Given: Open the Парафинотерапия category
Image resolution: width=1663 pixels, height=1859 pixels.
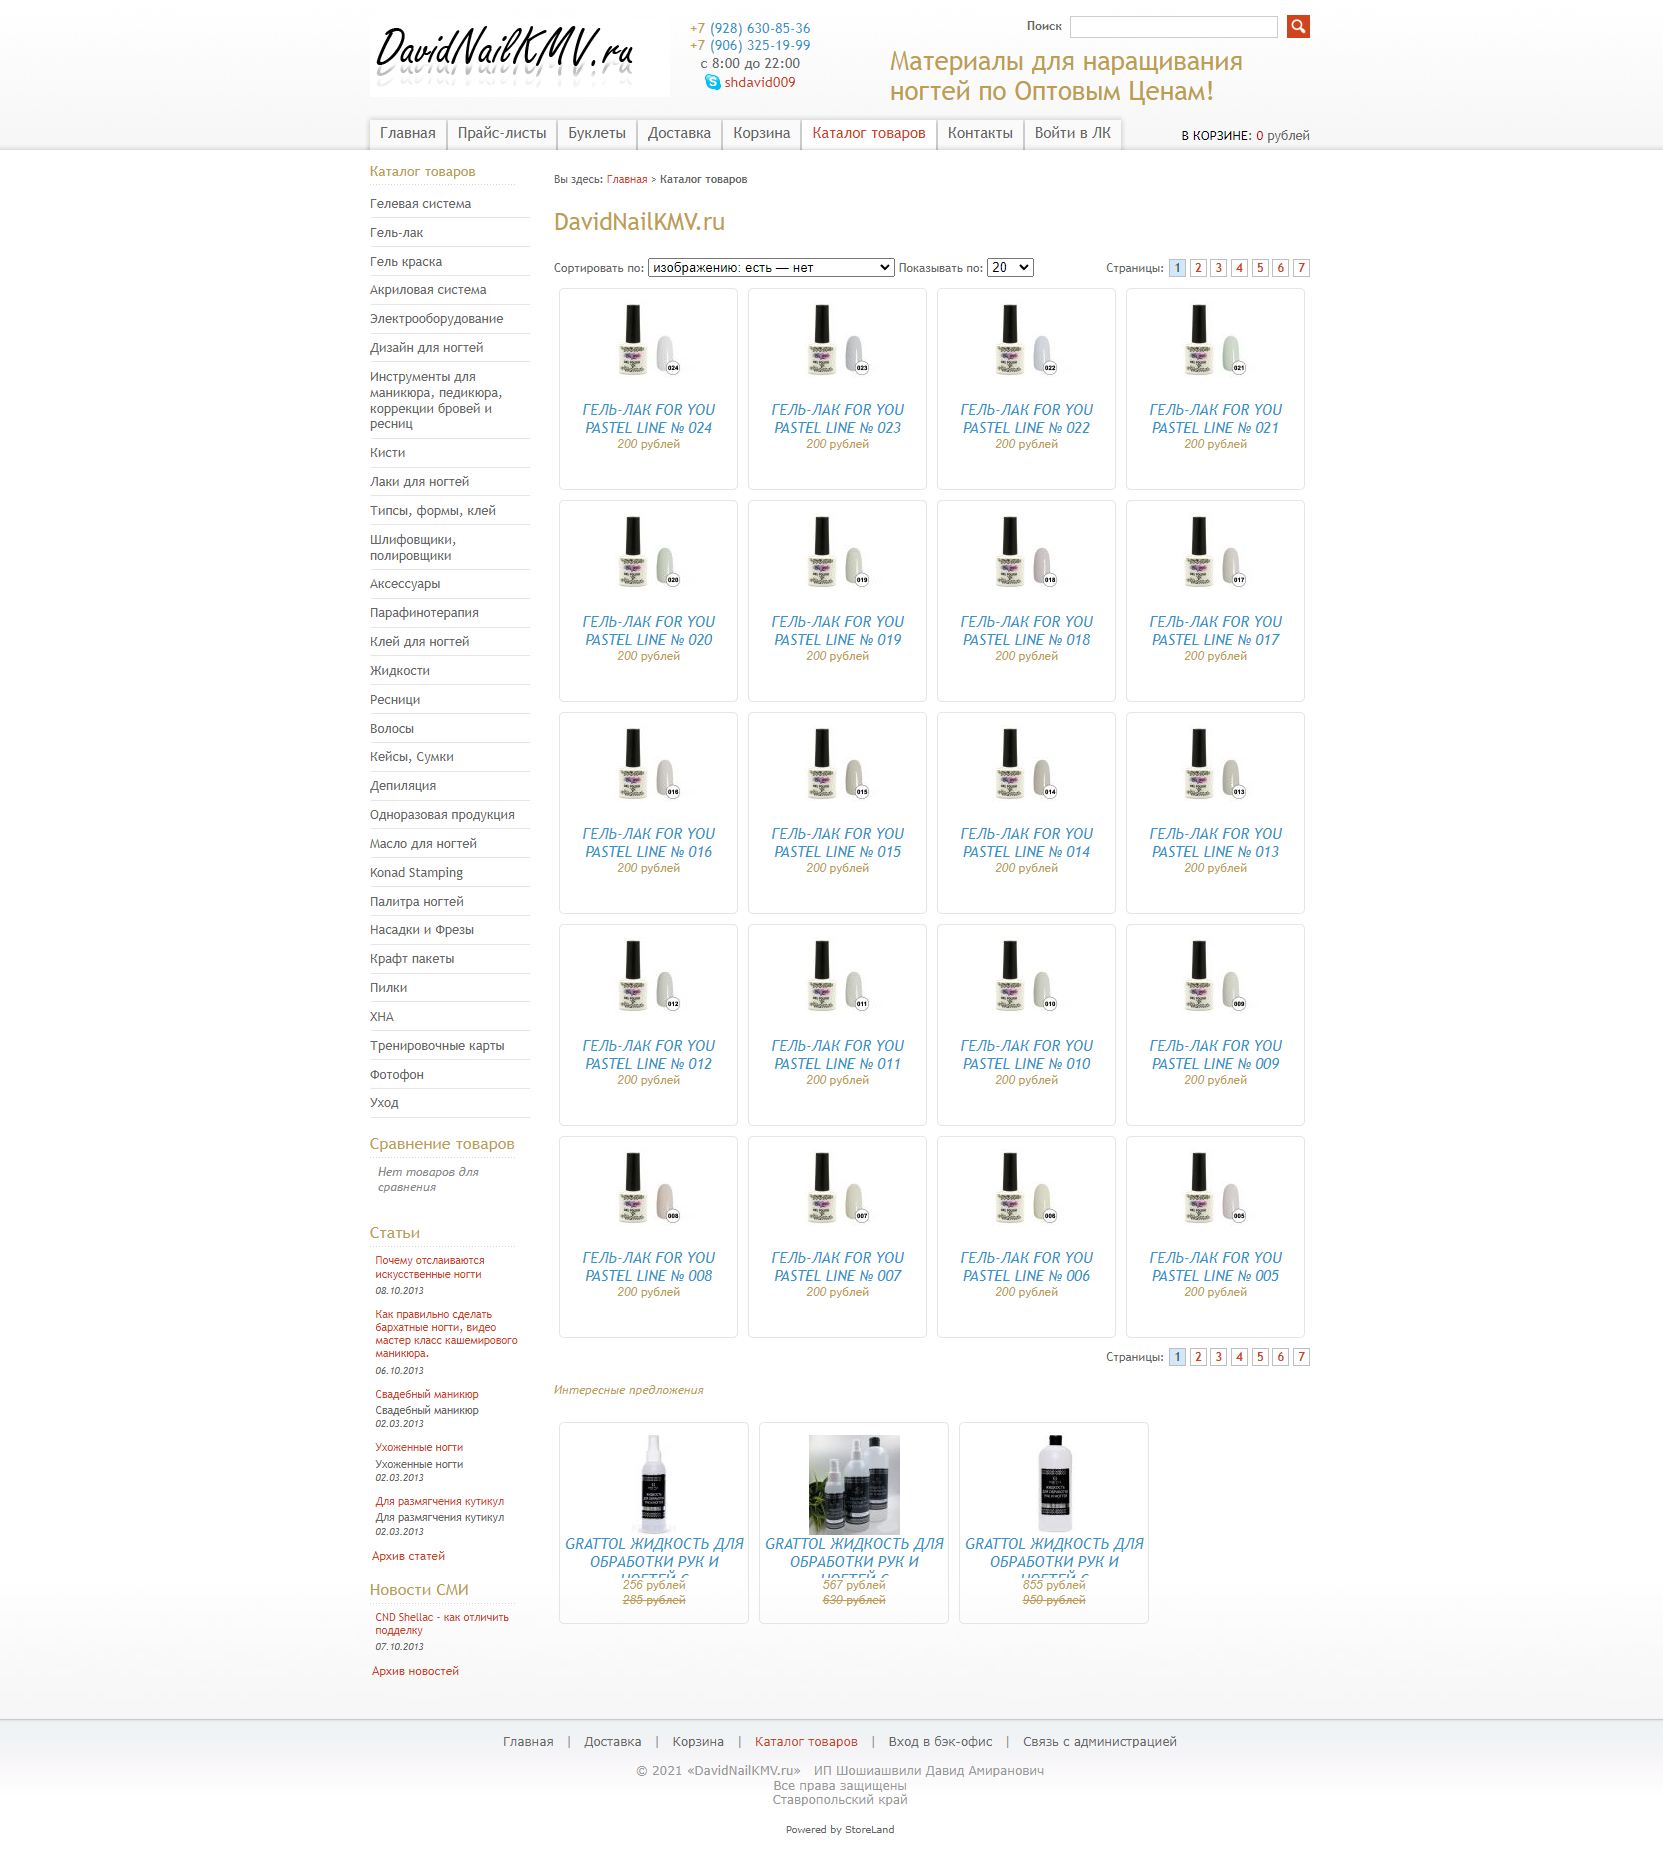Looking at the screenshot, I should click(424, 613).
